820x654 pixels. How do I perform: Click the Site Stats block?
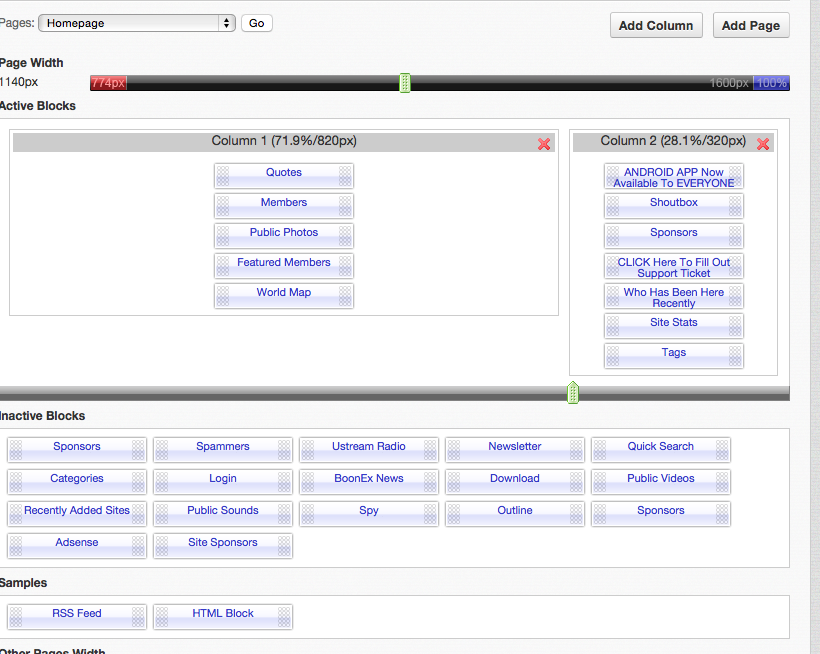(x=674, y=323)
